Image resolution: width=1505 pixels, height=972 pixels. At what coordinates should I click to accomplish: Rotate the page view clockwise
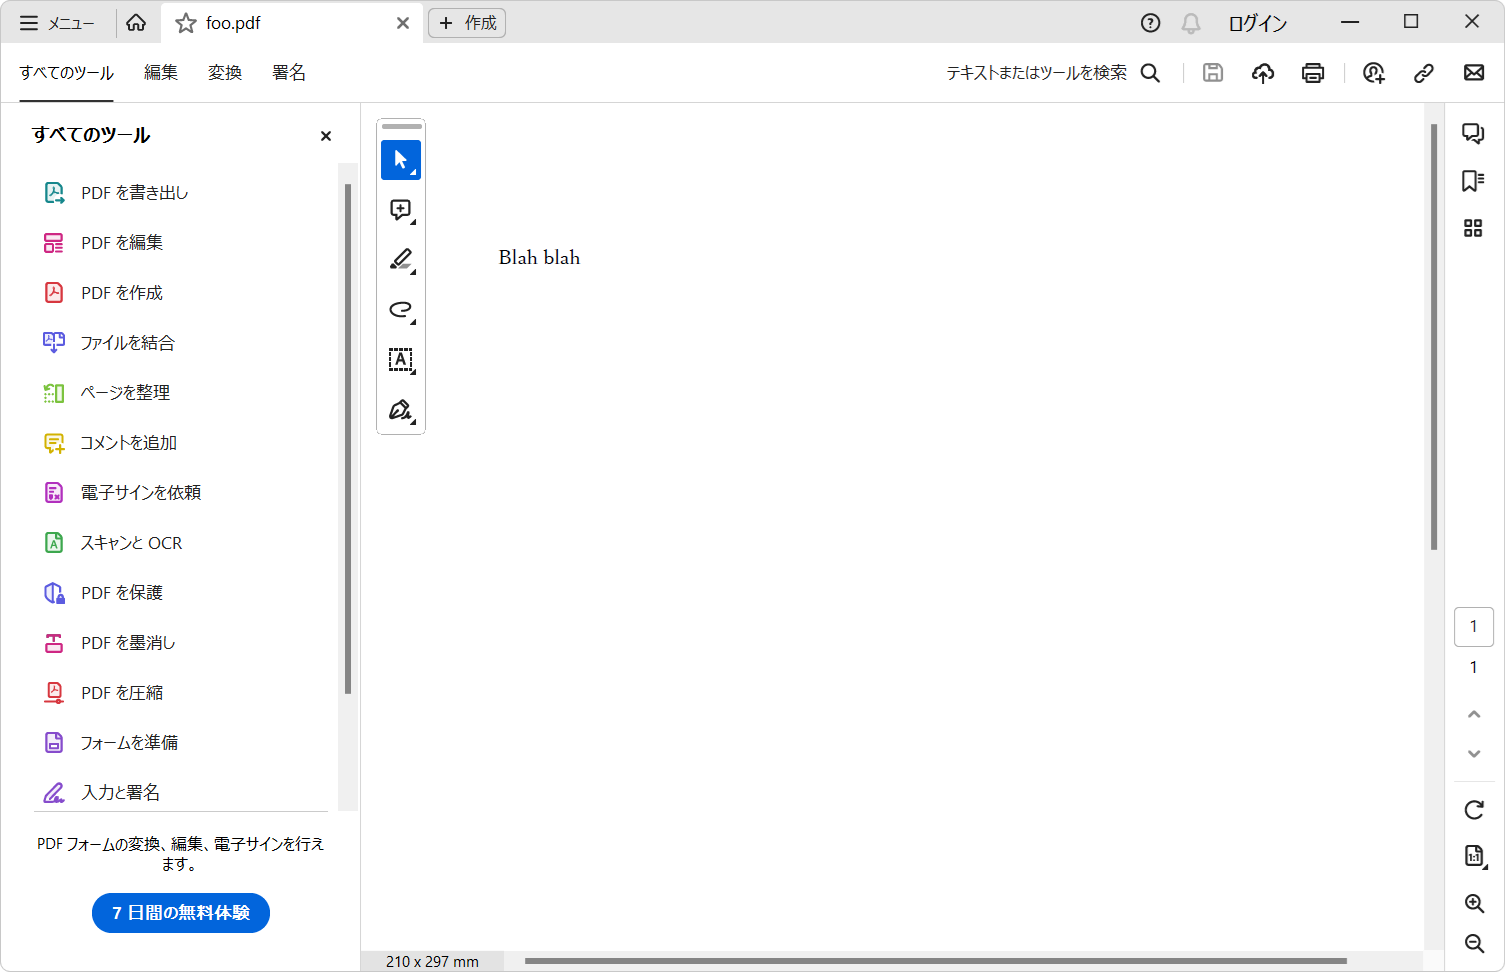click(1474, 810)
